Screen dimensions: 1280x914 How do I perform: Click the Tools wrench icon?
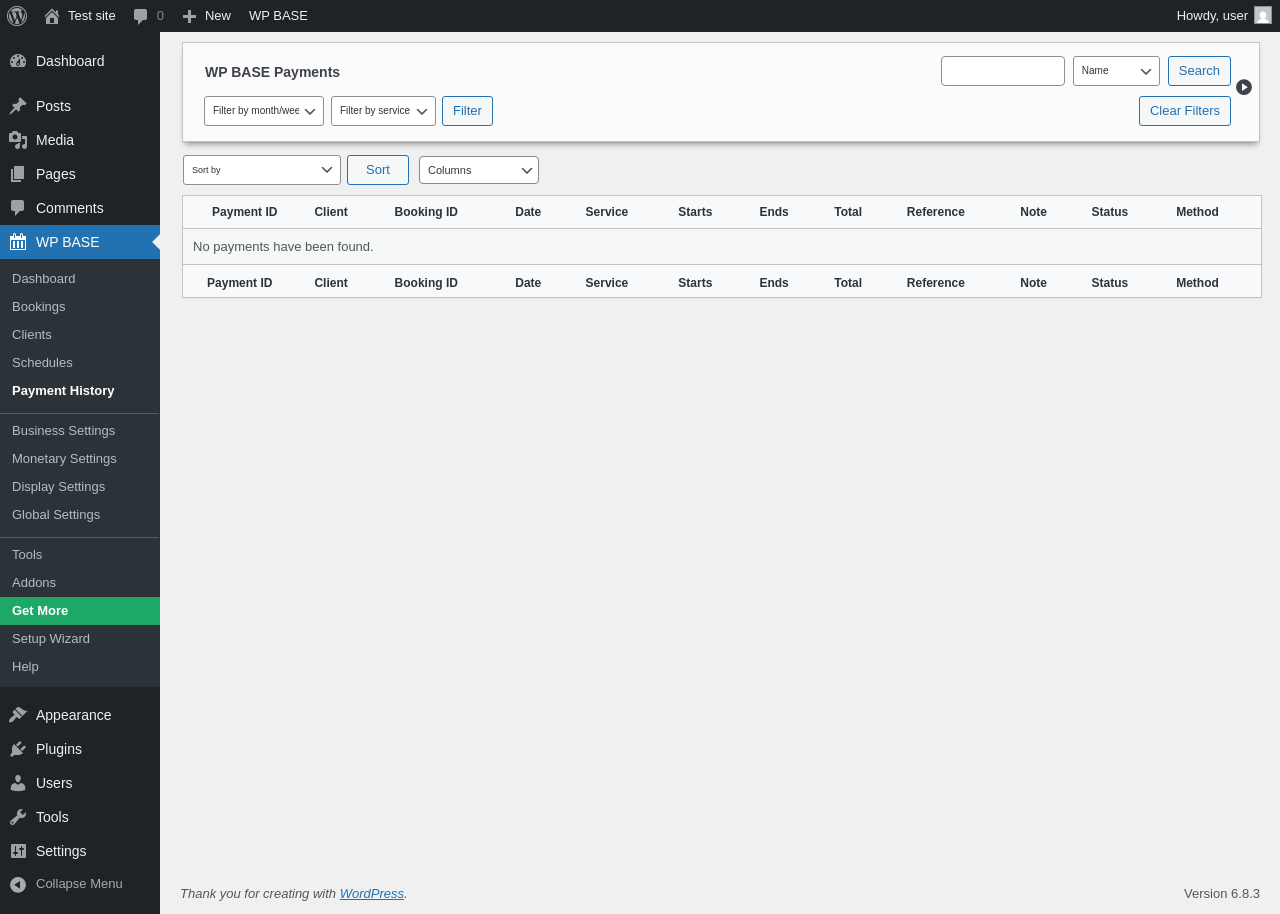[18, 817]
